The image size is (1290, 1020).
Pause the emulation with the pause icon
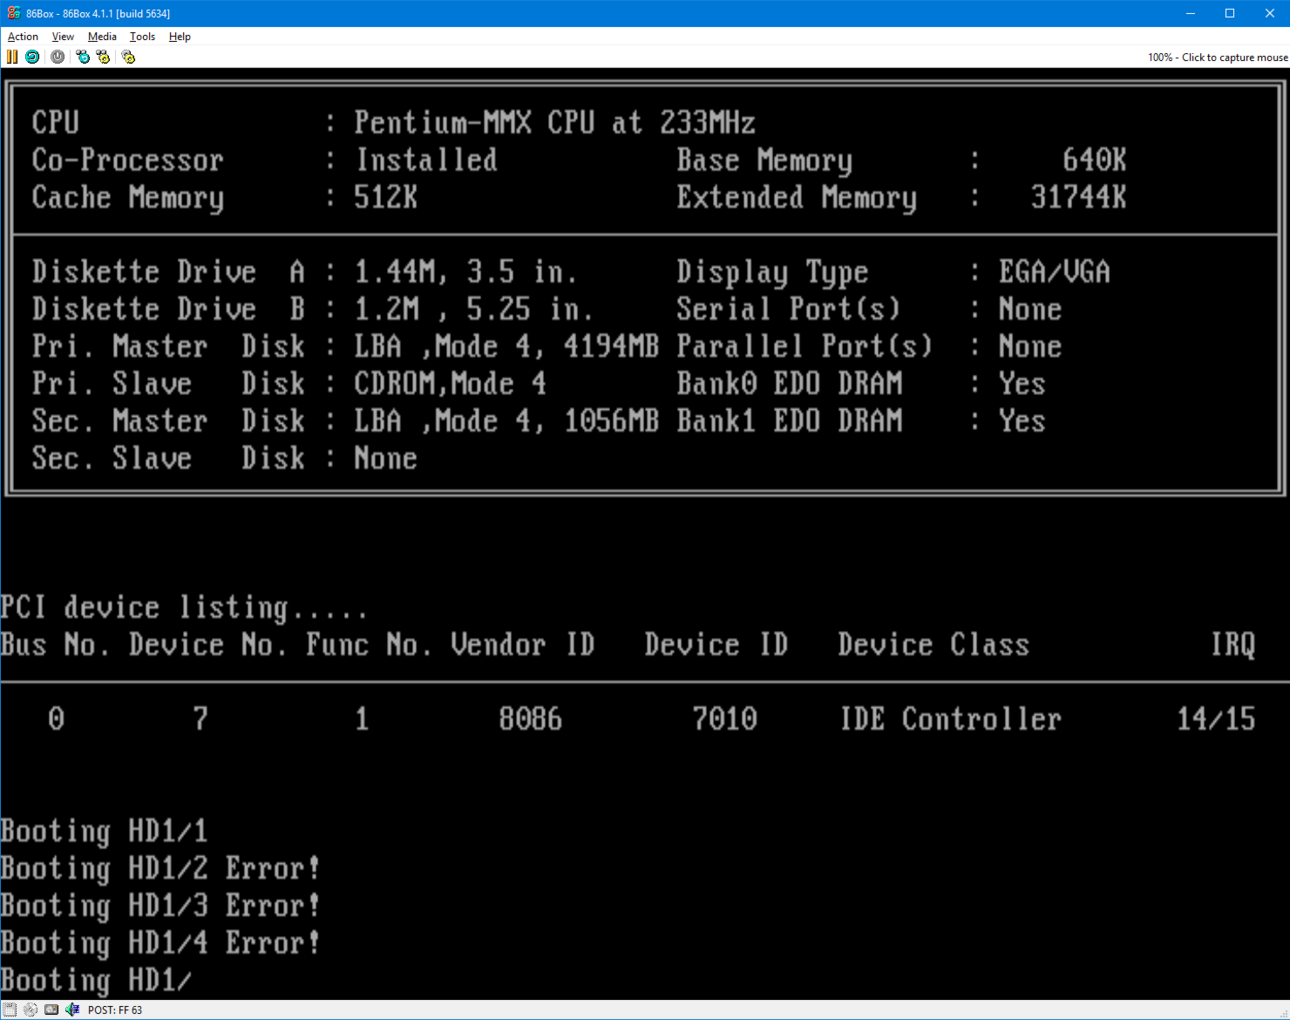12,57
